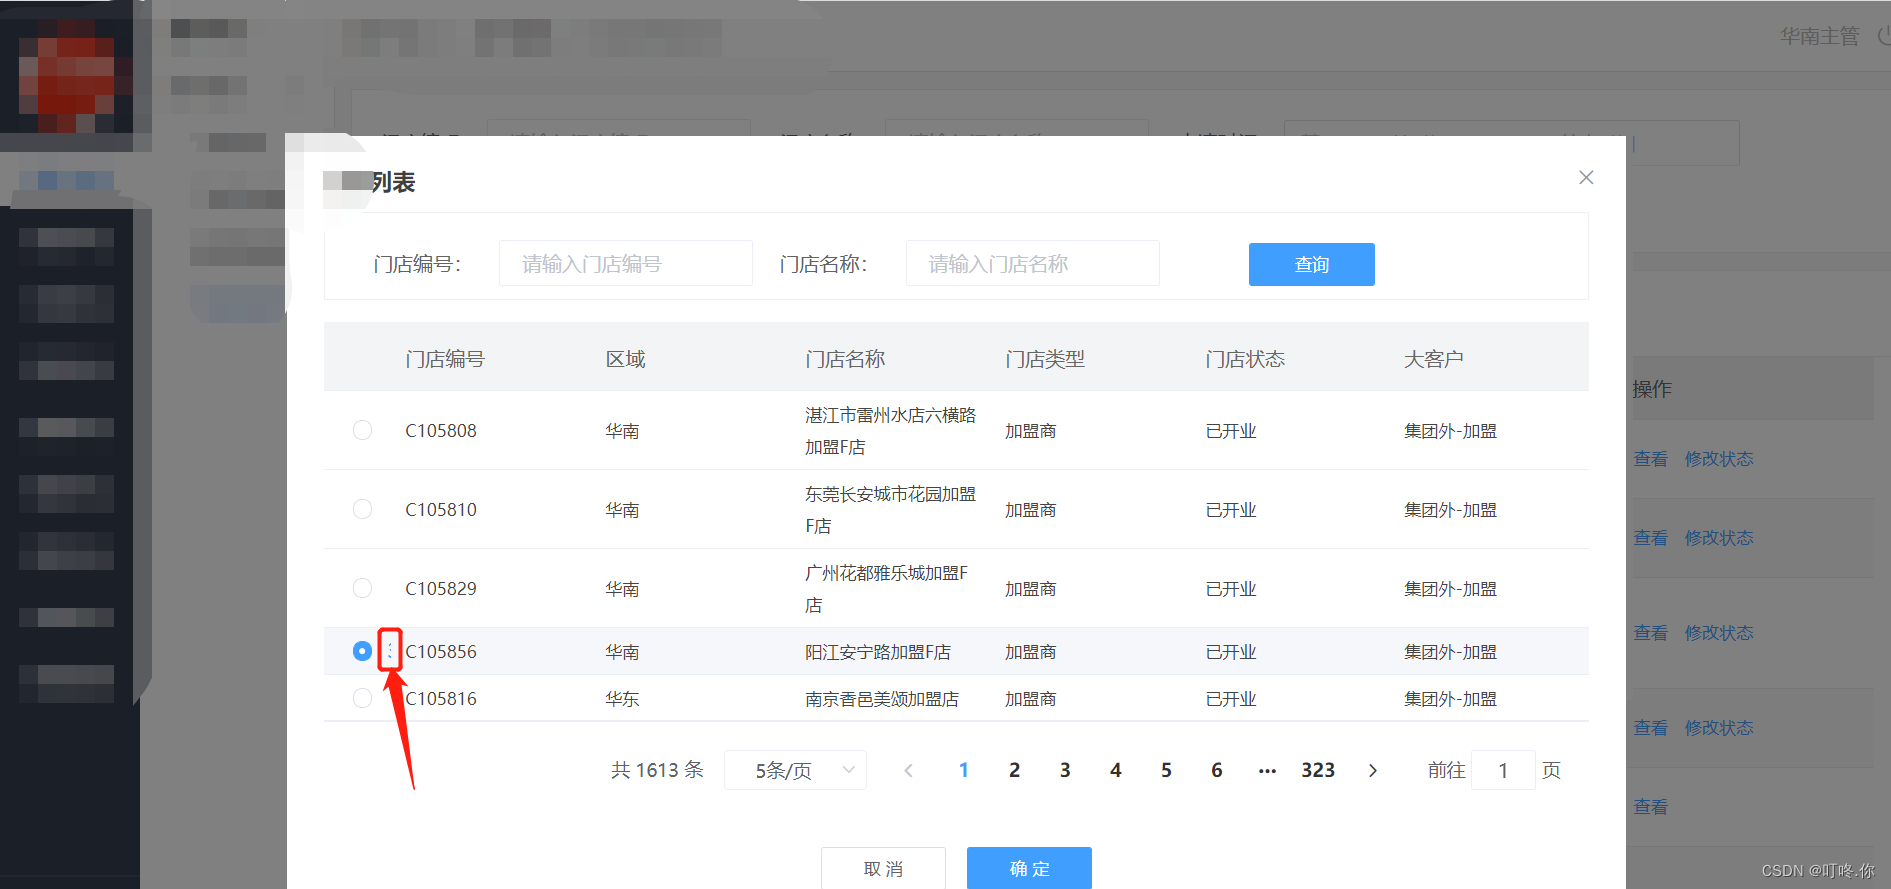Click store number C105816 cell
Screen dimensions: 1891x889
pos(441,699)
